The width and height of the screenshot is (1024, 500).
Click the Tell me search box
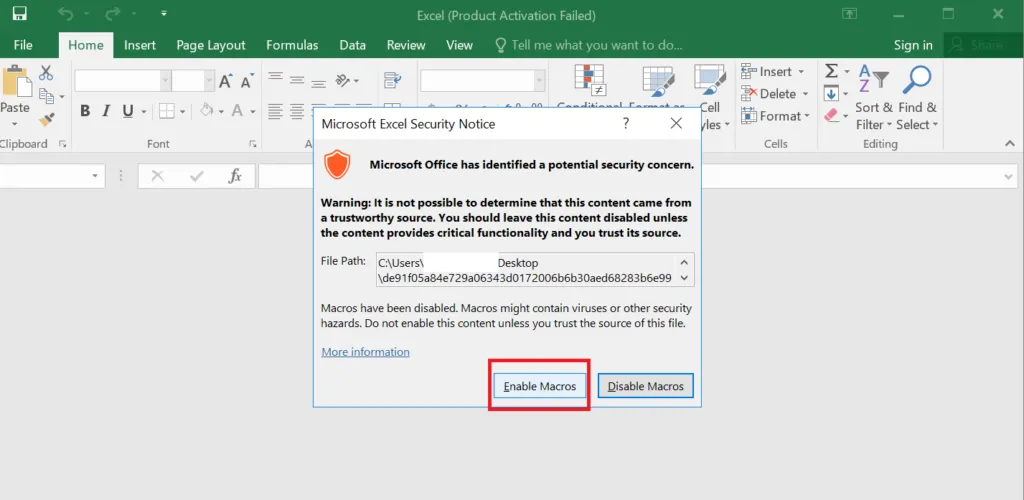click(589, 45)
